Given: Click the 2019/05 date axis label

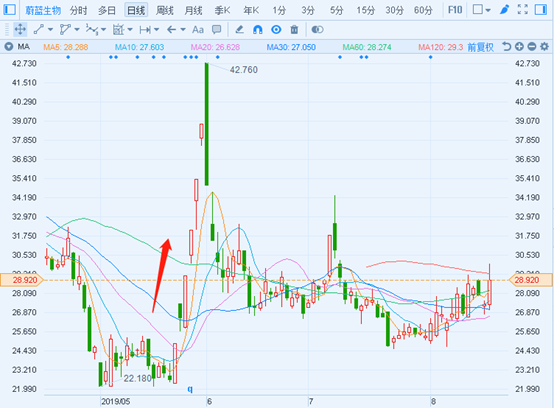Looking at the screenshot, I should click(x=116, y=402).
